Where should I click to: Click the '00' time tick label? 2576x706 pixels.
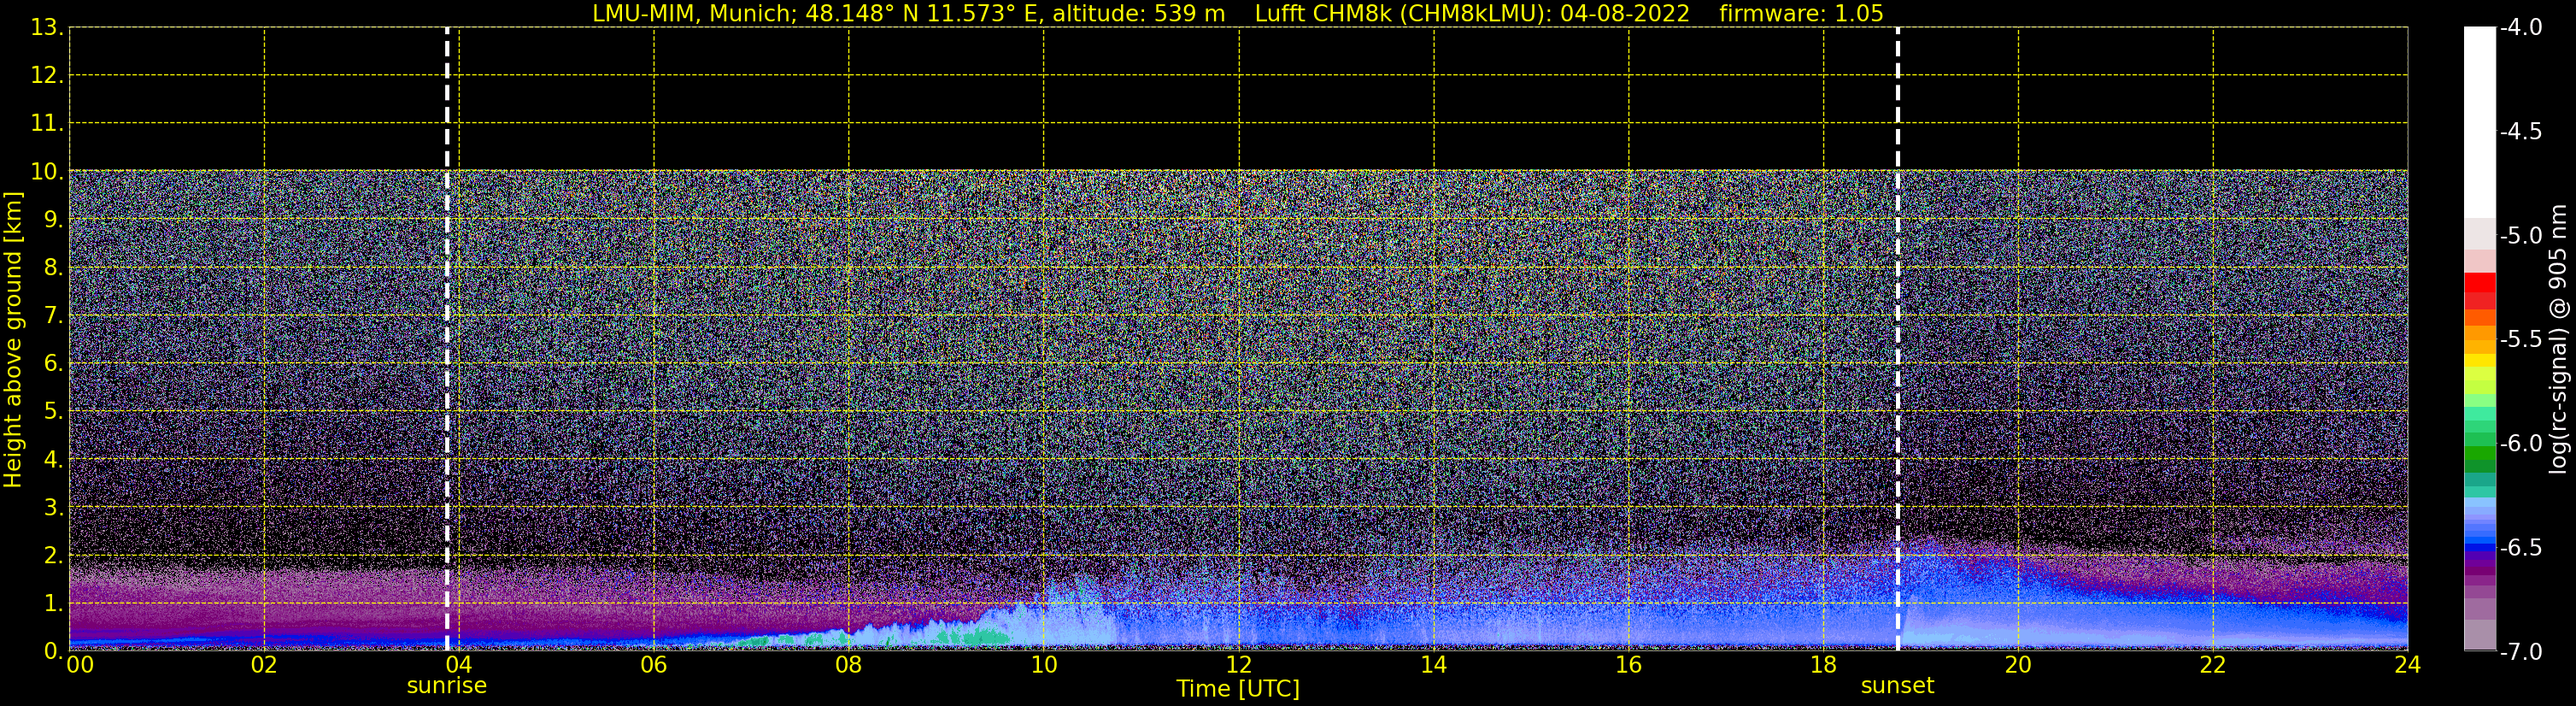(80, 665)
